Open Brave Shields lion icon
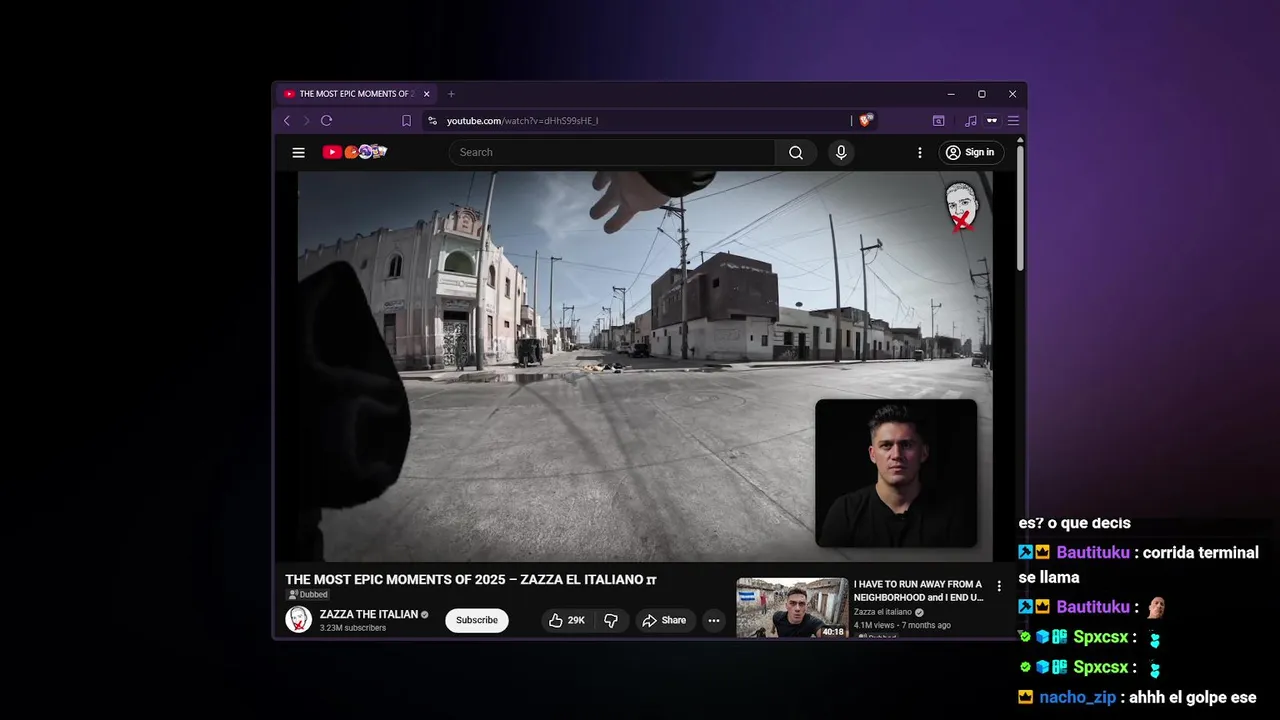This screenshot has height=720, width=1280. [866, 120]
